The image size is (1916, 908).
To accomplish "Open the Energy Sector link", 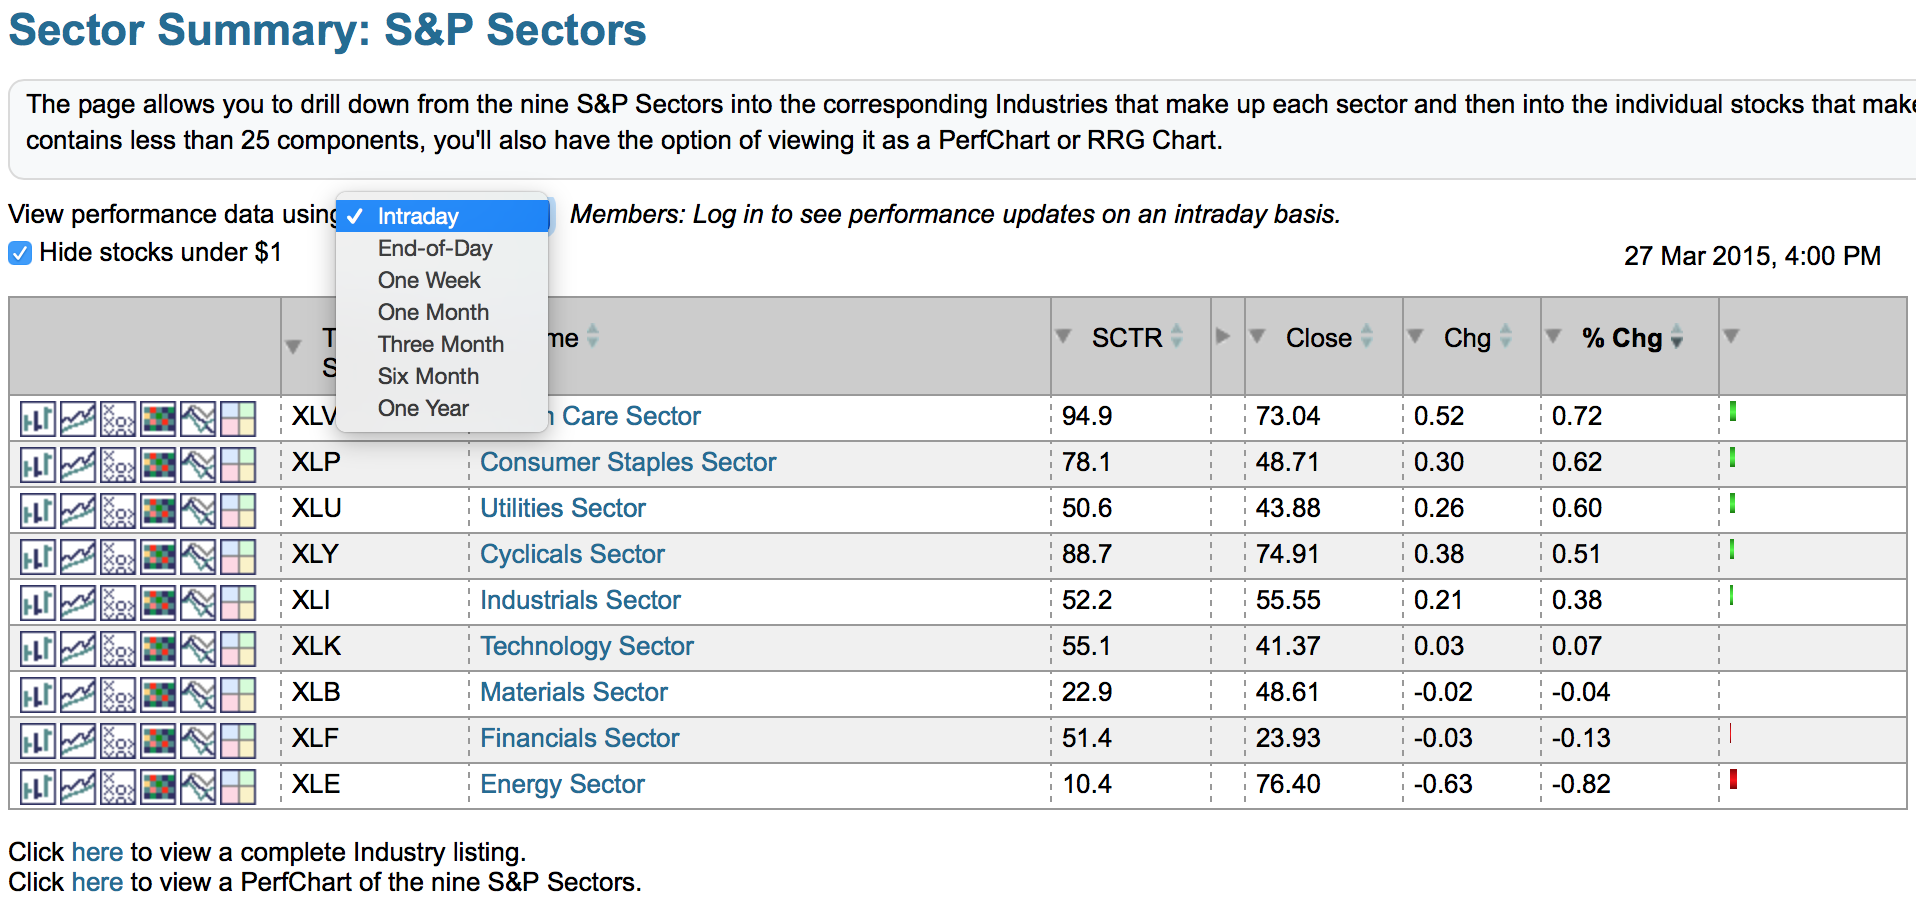I will [x=562, y=784].
